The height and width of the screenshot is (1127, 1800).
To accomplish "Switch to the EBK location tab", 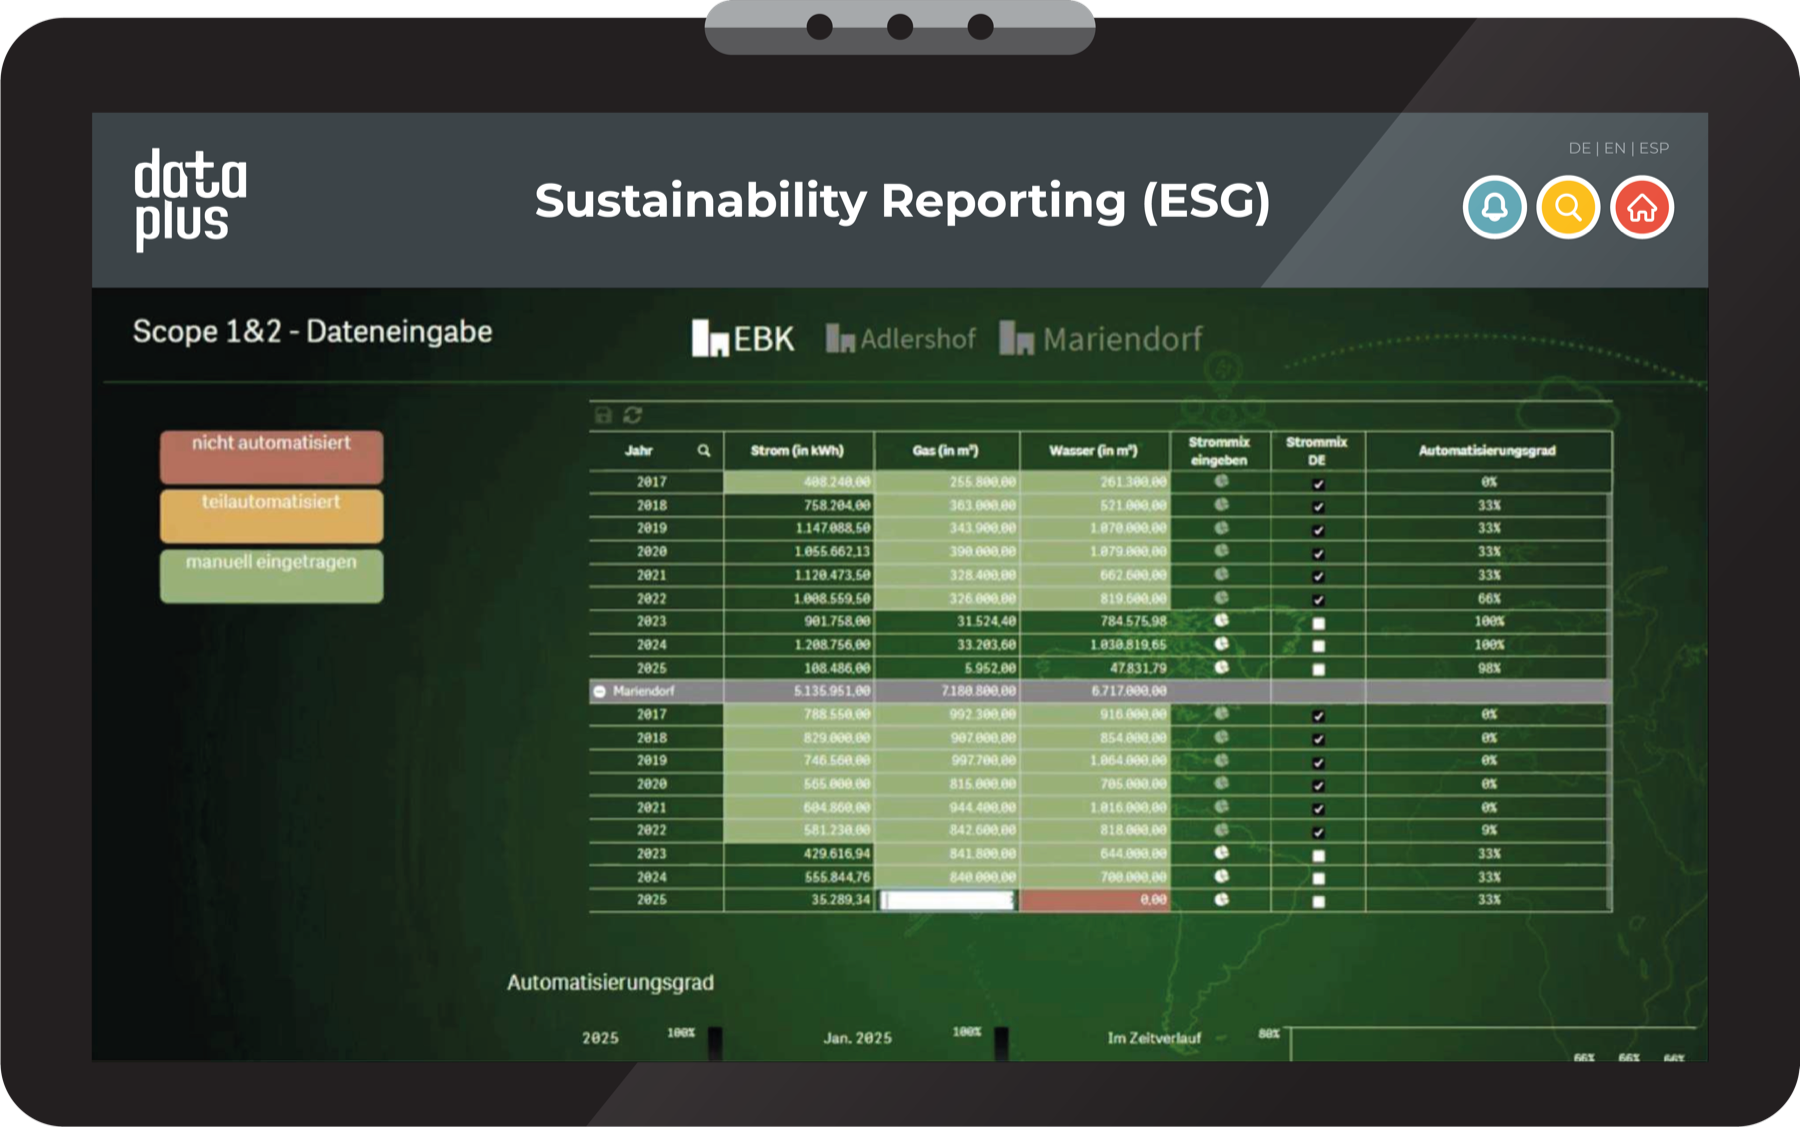I will coord(743,339).
